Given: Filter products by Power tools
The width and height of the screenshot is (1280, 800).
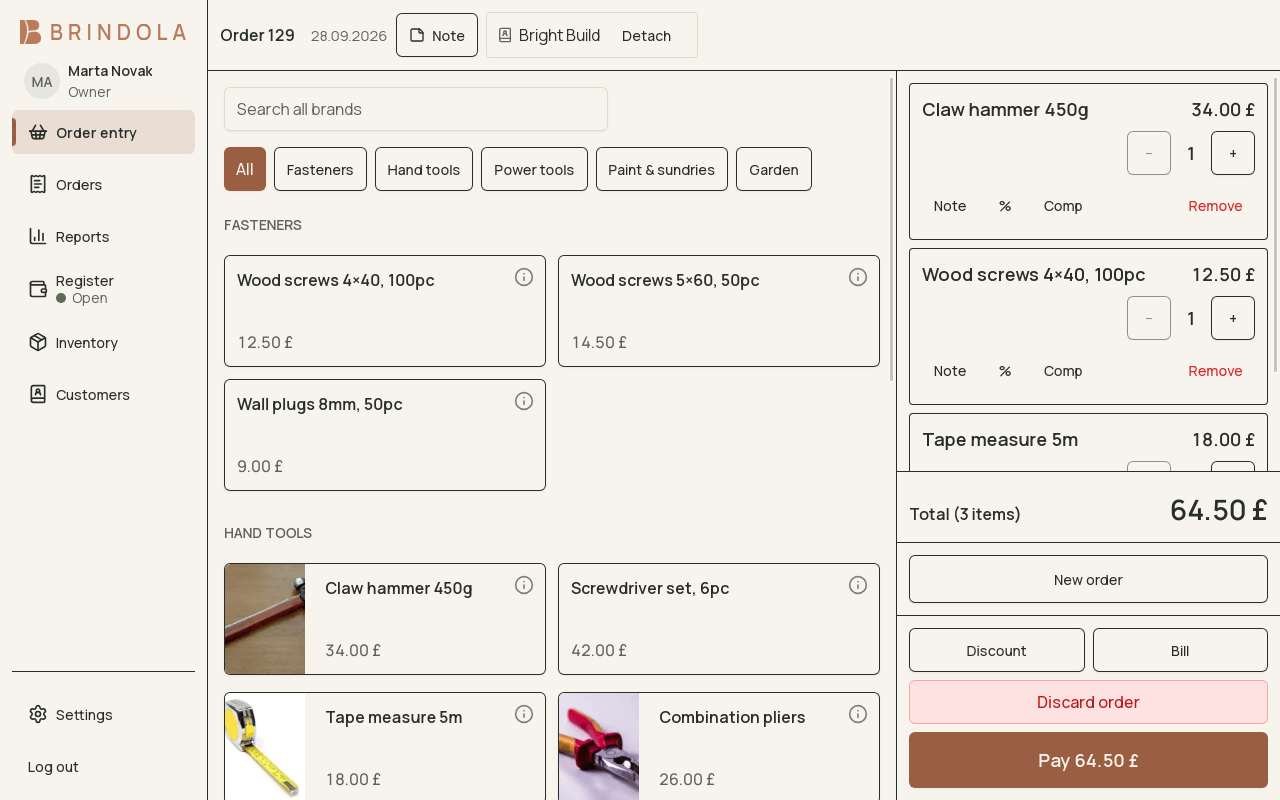Looking at the screenshot, I should (534, 169).
